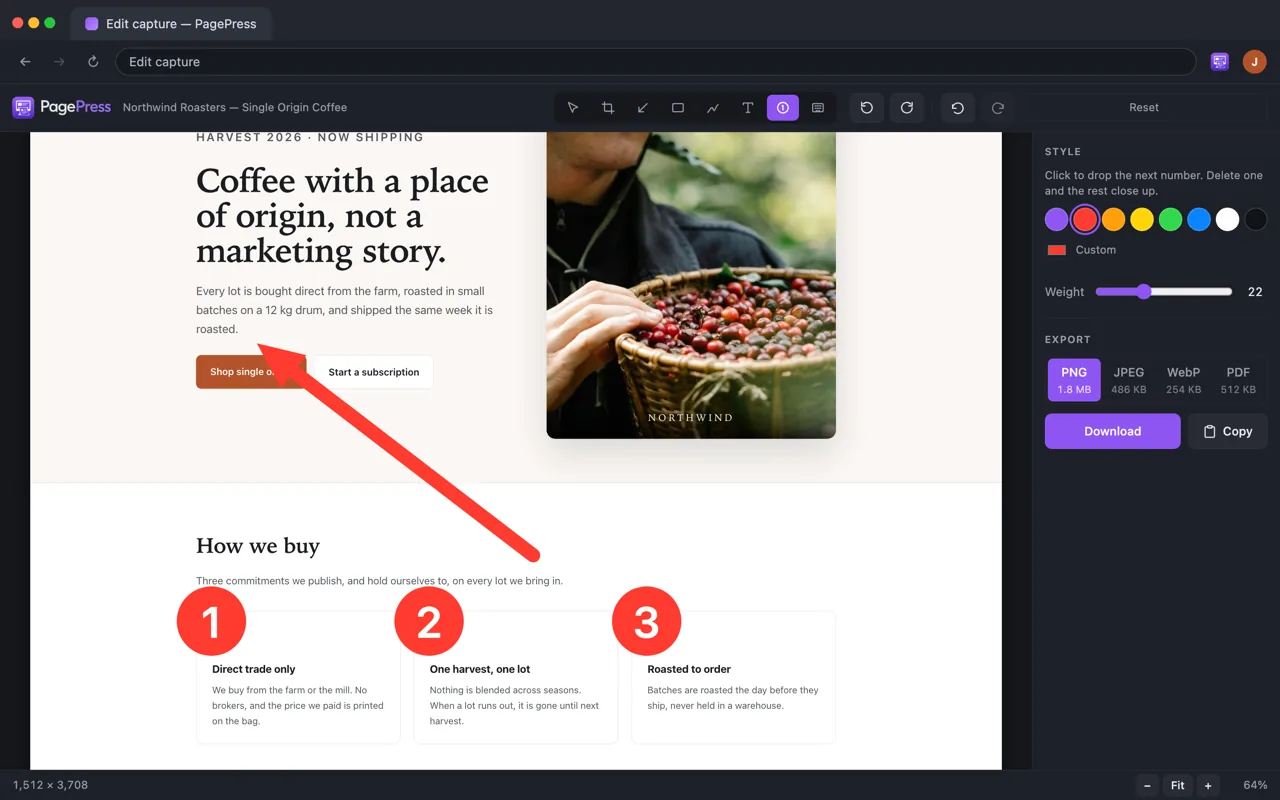Viewport: 1280px width, 800px height.
Task: Pick the rectangle shape tool
Action: pyautogui.click(x=678, y=108)
